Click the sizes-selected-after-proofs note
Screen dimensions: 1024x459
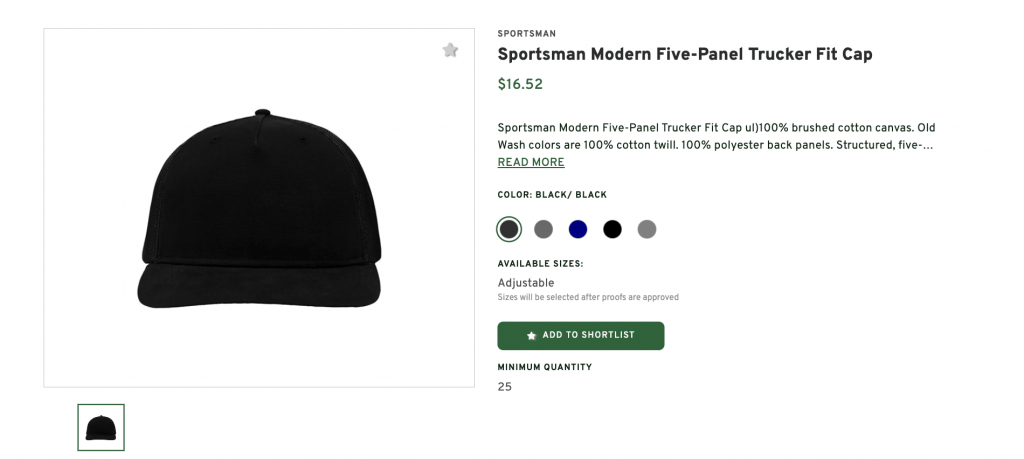[x=588, y=297]
